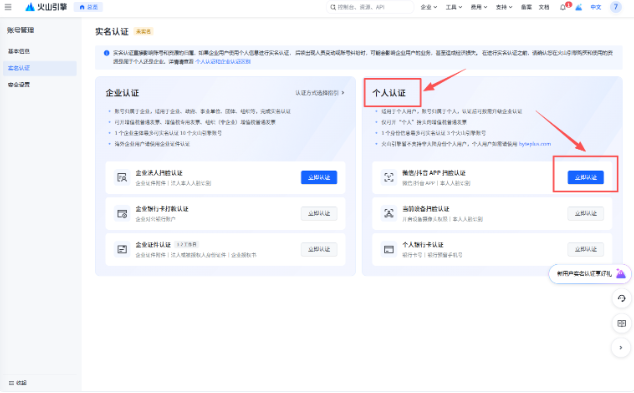634x393 pixels.
Task: Click the info icon in the notice banner
Action: point(106,53)
